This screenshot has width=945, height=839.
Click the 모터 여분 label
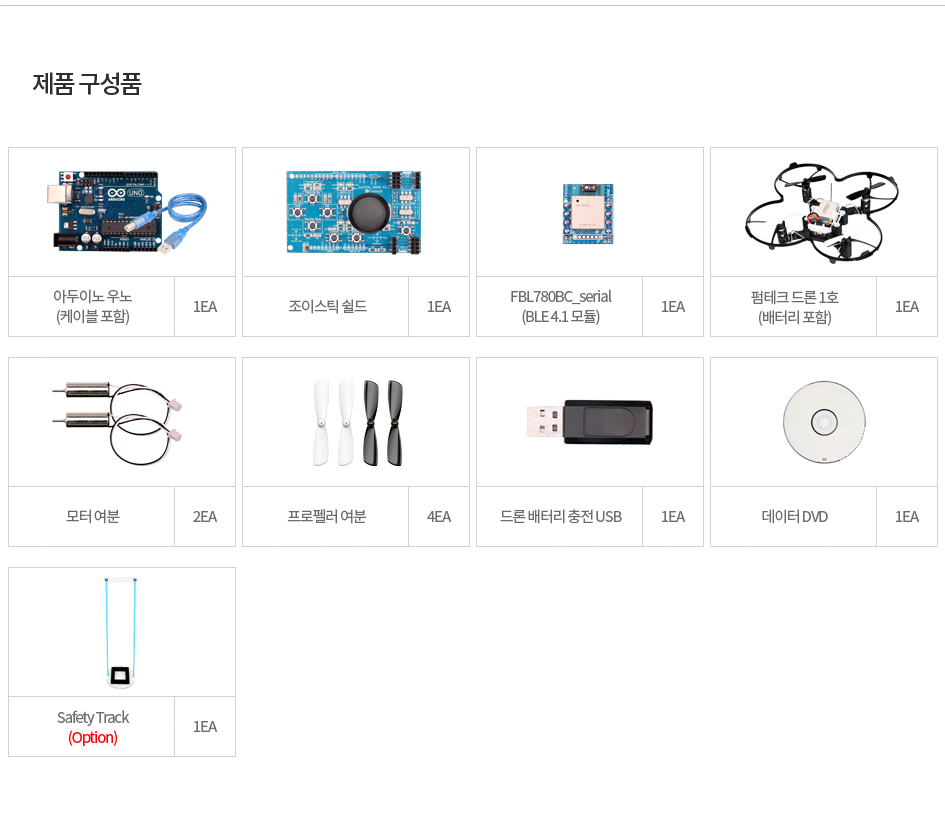pyautogui.click(x=92, y=517)
